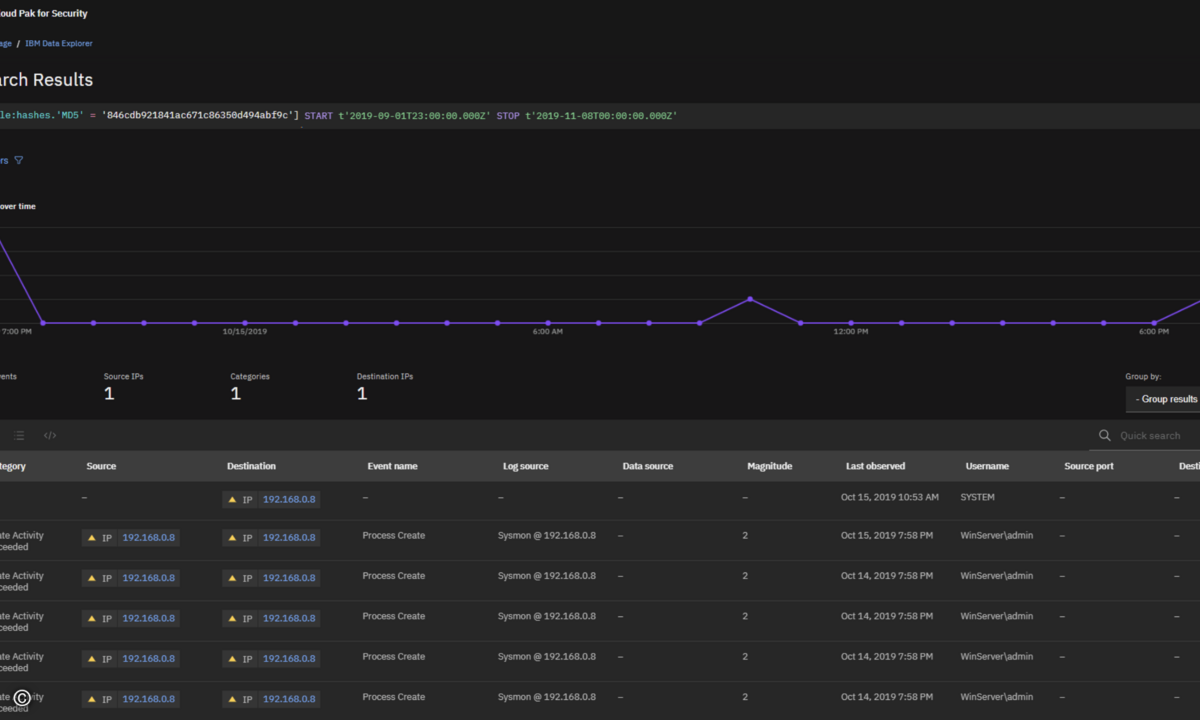Image resolution: width=1200 pixels, height=720 pixels.
Task: Select 'Oct 15, 2019 7:58 PM' cell
Action: 887,535
